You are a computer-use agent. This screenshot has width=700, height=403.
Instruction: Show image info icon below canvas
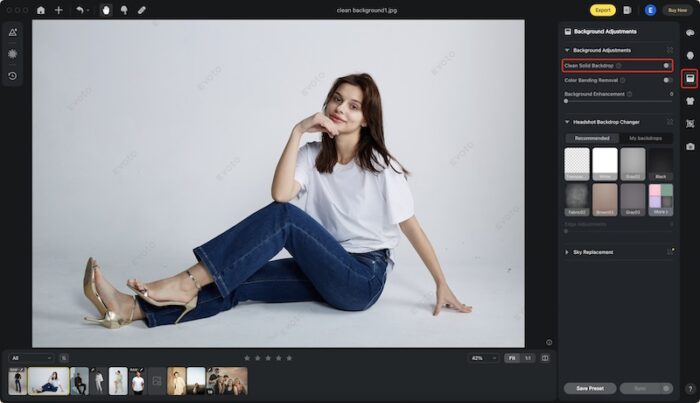point(549,342)
